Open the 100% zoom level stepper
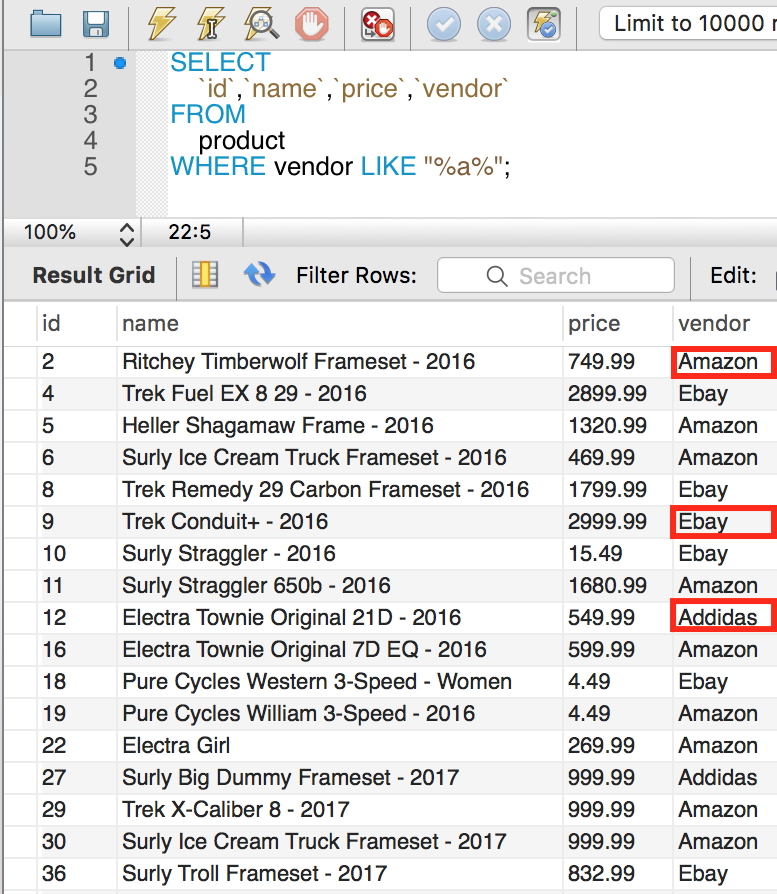The image size is (777, 894). [127, 233]
